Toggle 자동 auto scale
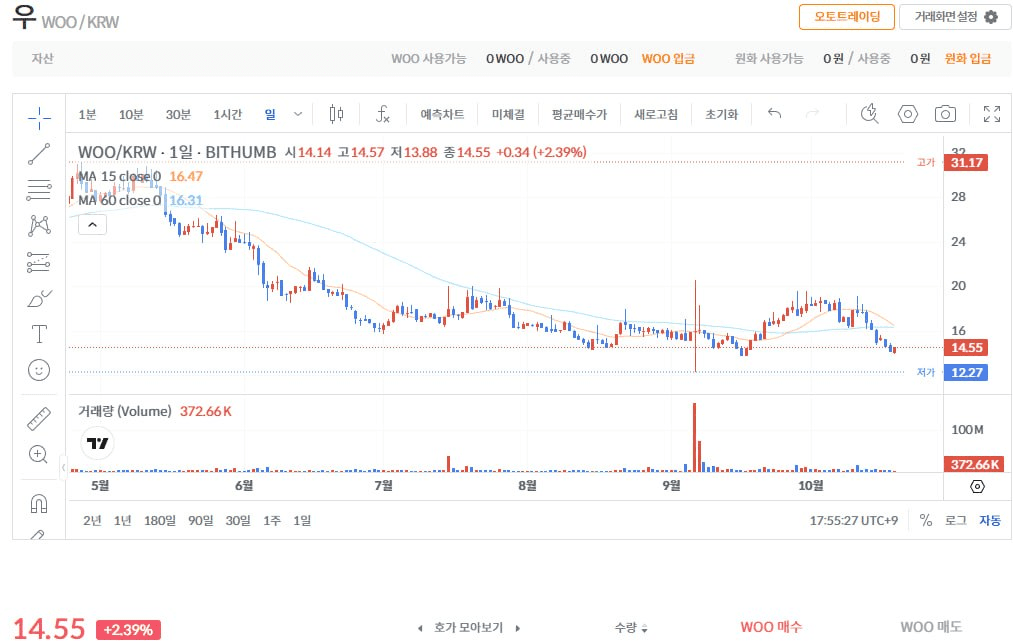 [990, 520]
